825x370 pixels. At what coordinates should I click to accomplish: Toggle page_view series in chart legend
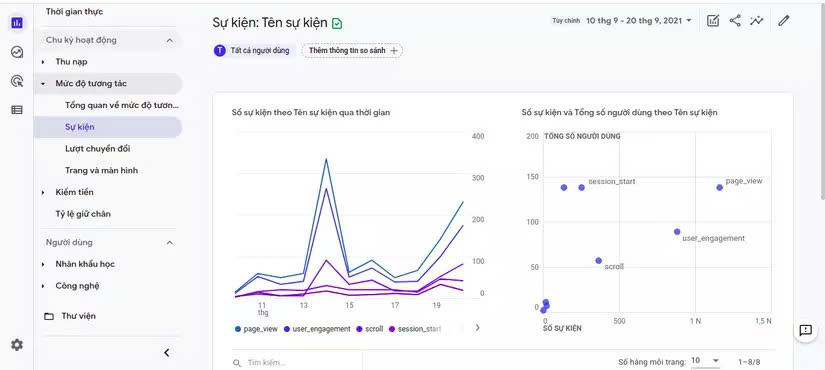256,329
